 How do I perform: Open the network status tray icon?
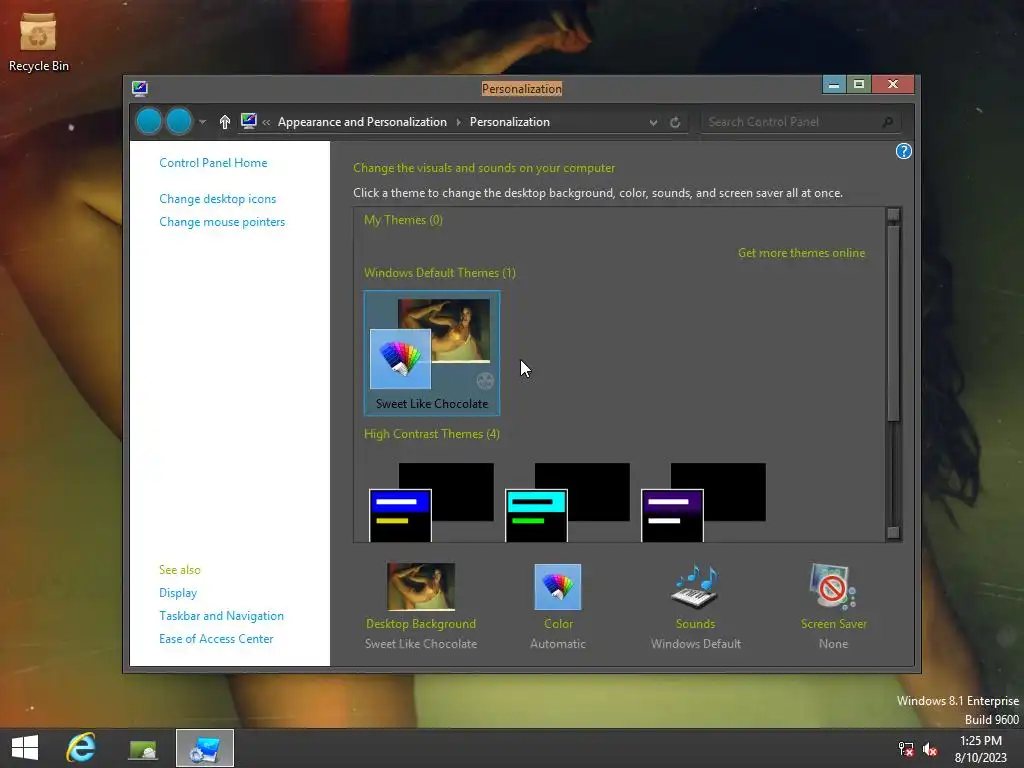tap(906, 749)
